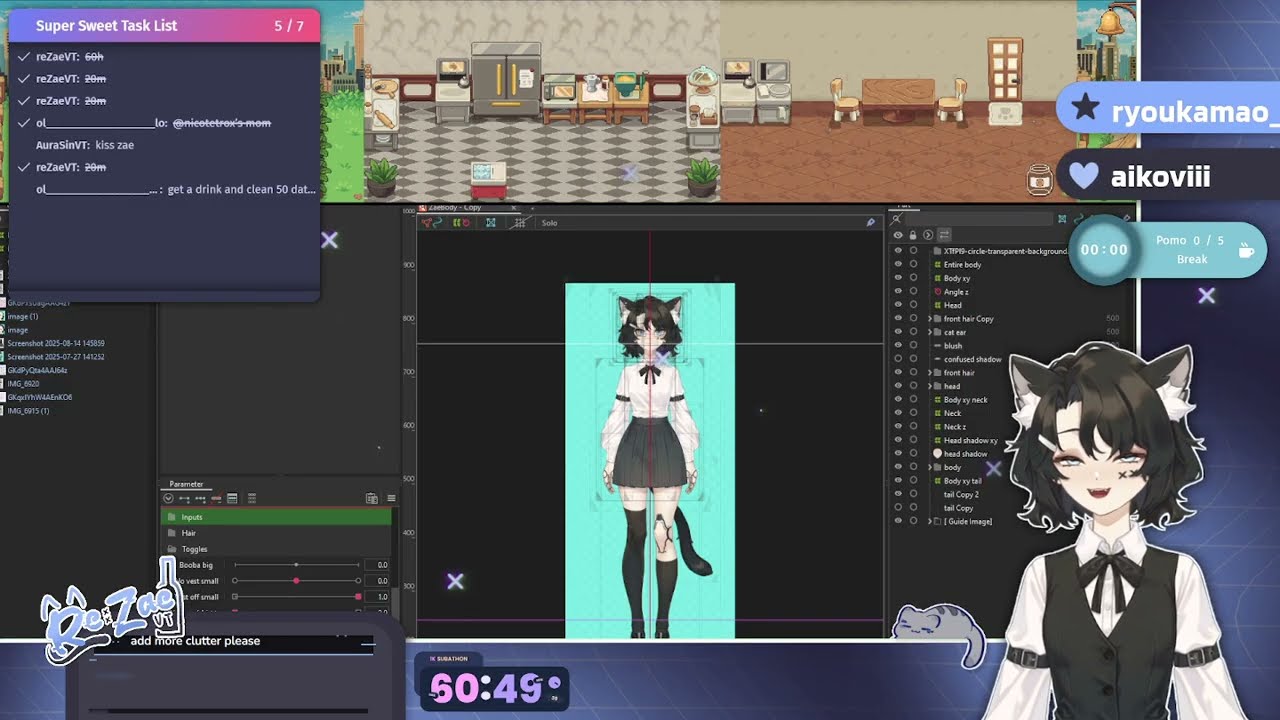The image size is (1280, 720).
Task: Click the two-point key icon in Parameter toolbar
Action: tap(184, 498)
